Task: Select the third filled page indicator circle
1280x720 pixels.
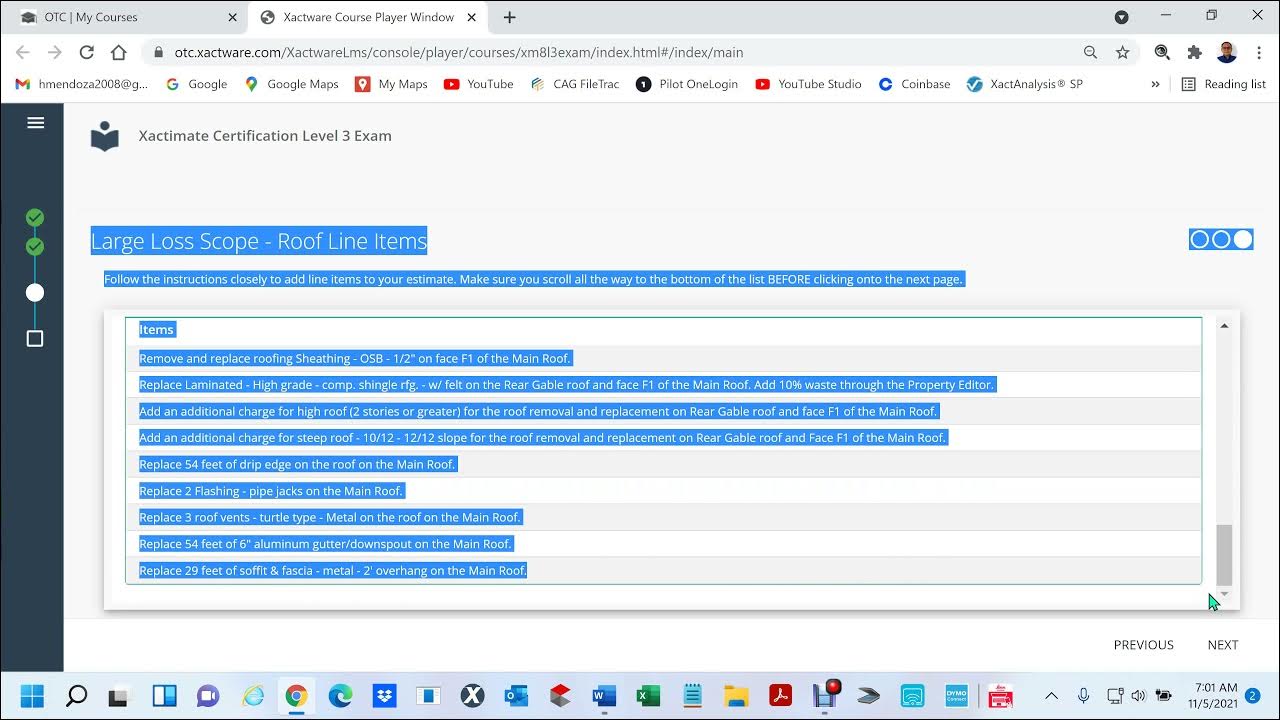Action: pos(1243,239)
